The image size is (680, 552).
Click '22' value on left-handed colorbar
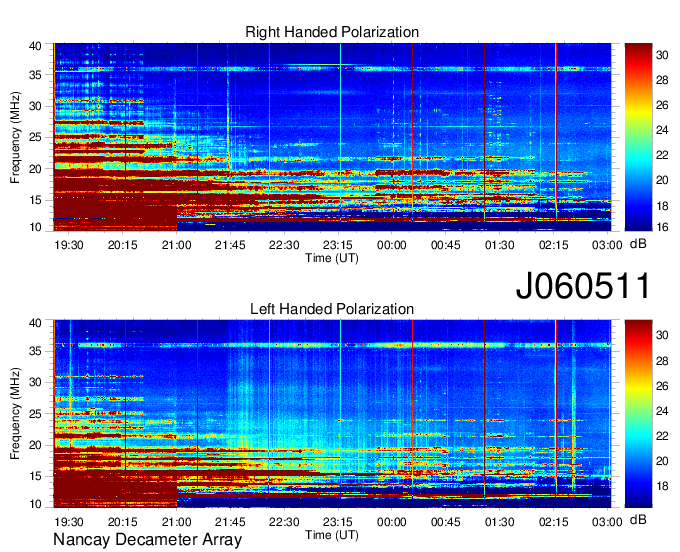coord(662,436)
